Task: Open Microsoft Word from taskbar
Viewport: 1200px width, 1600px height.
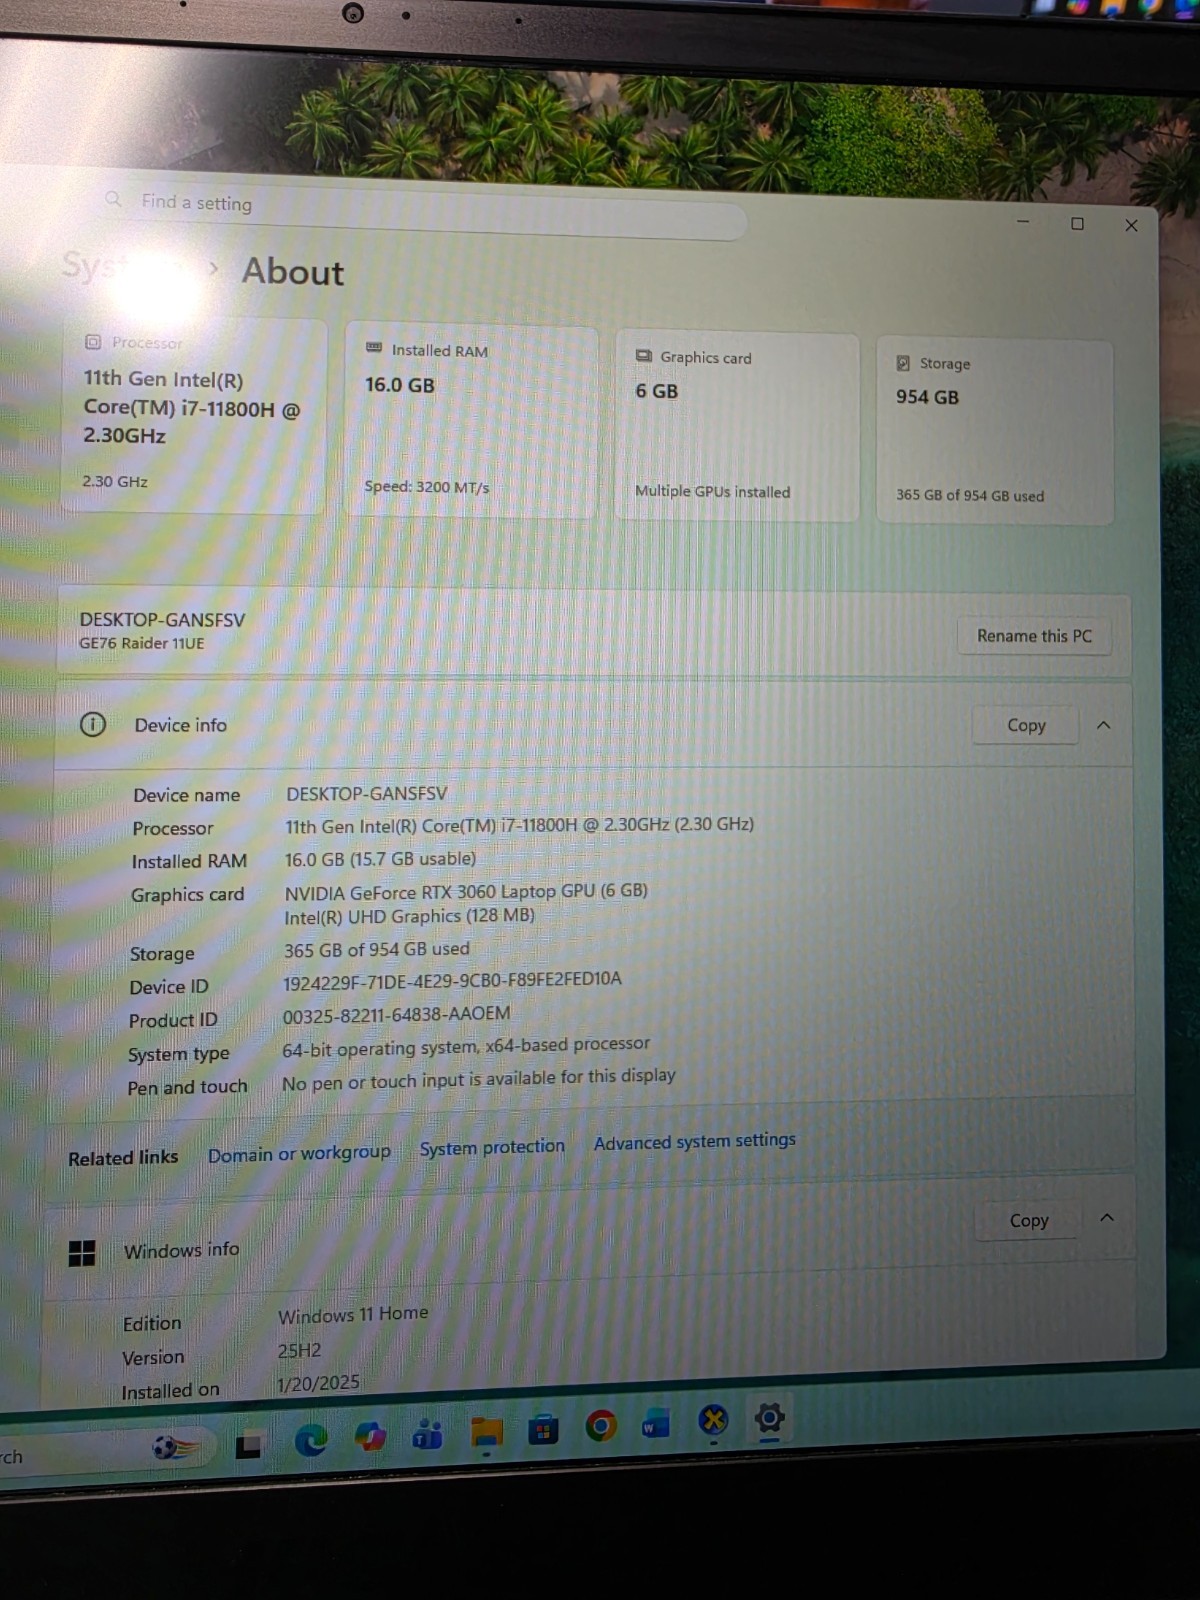Action: click(x=655, y=1423)
